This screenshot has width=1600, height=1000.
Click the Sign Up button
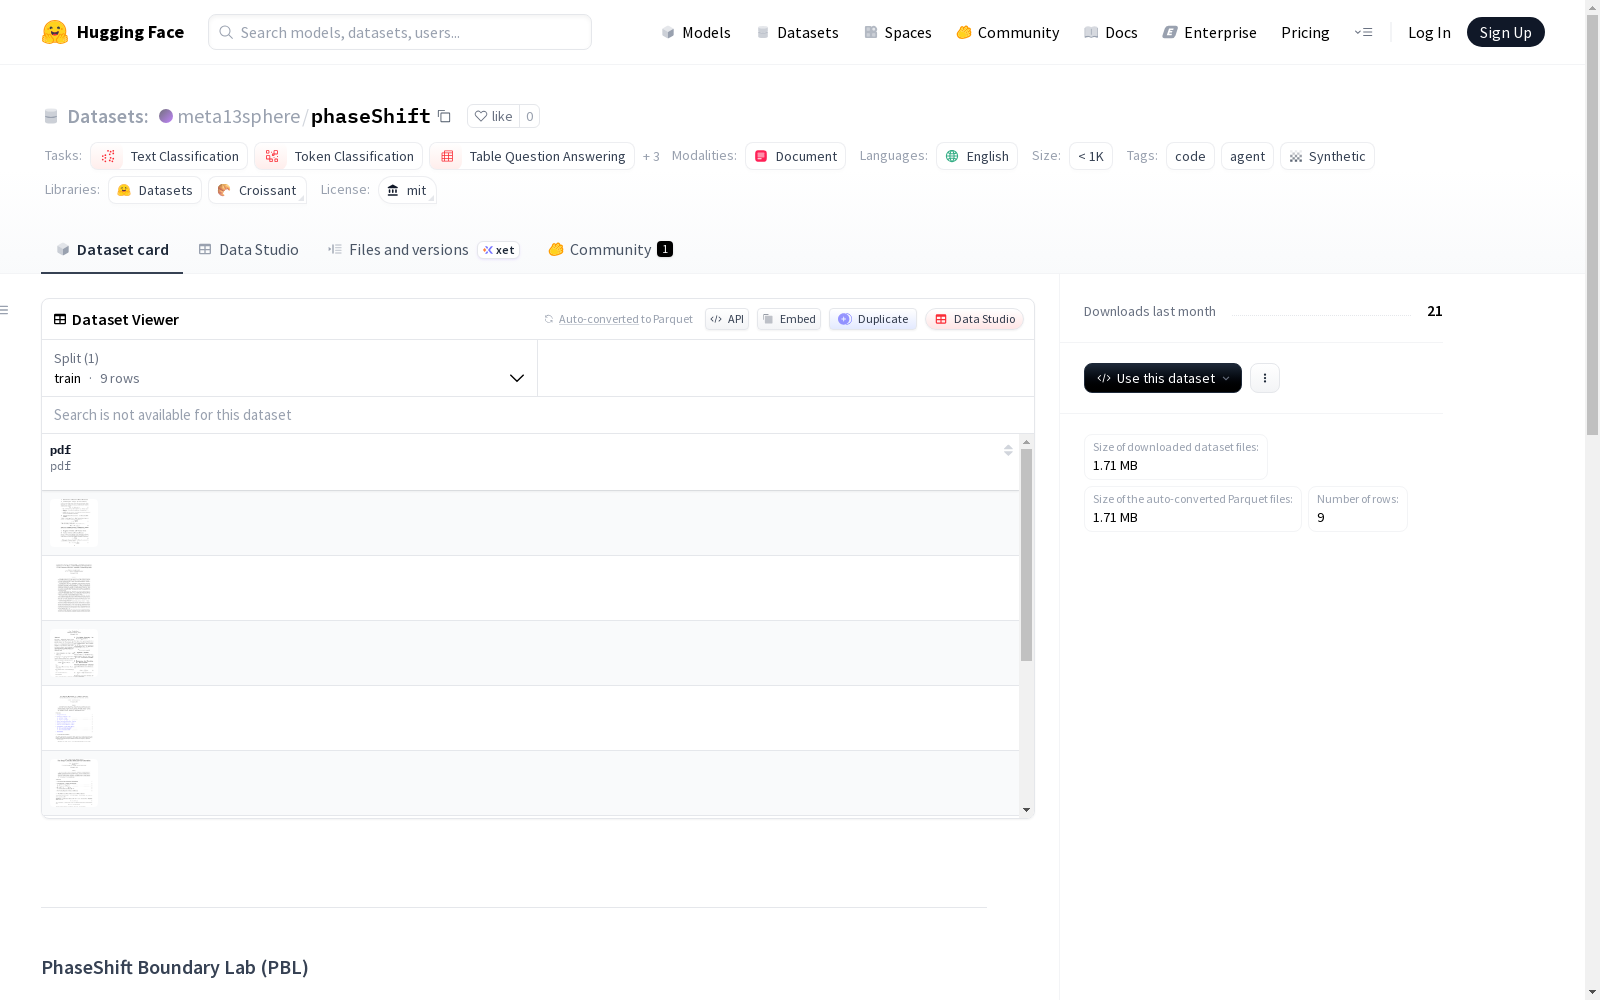pyautogui.click(x=1506, y=32)
